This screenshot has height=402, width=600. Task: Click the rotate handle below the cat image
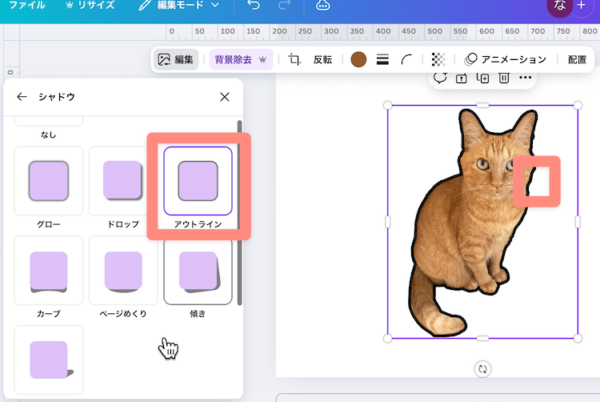pos(483,369)
